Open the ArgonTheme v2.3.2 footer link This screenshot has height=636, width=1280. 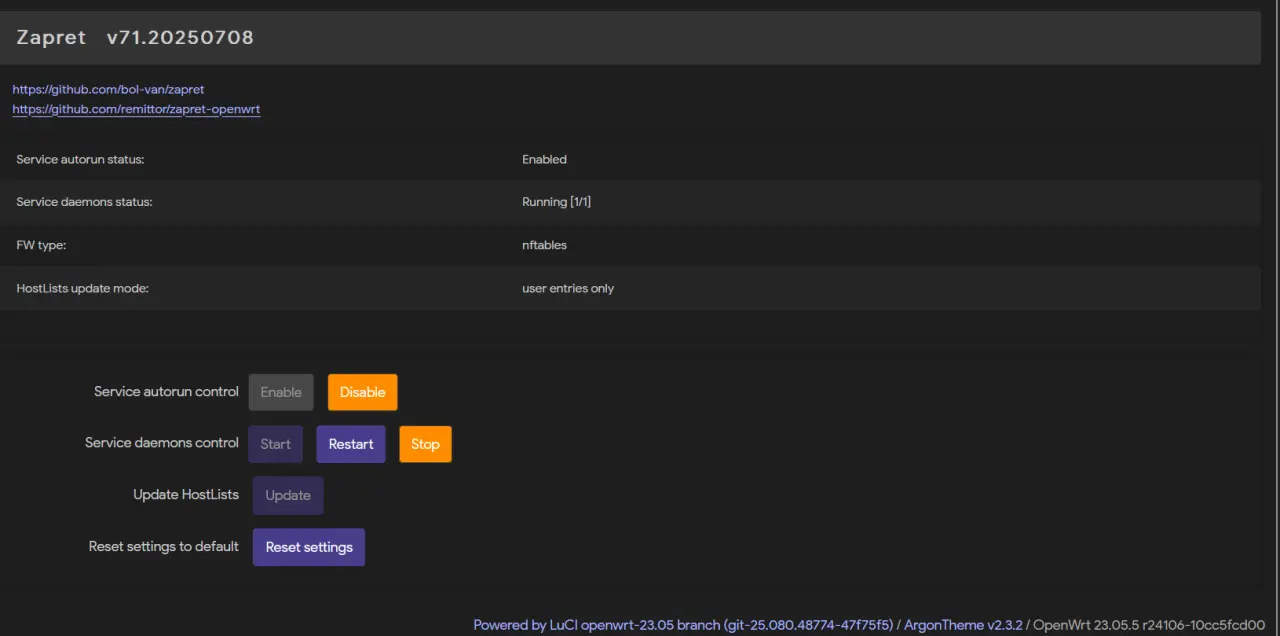pyautogui.click(x=963, y=625)
